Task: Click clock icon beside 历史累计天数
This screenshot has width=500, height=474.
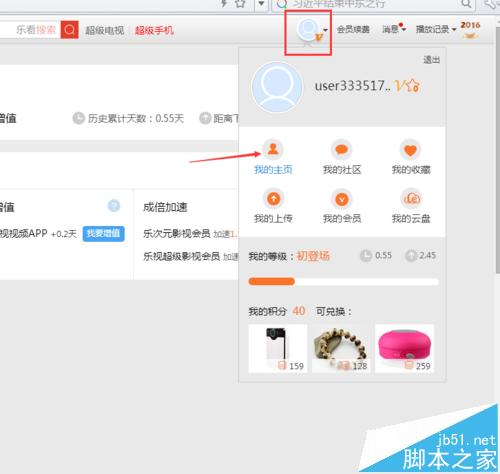Action: coord(79,118)
